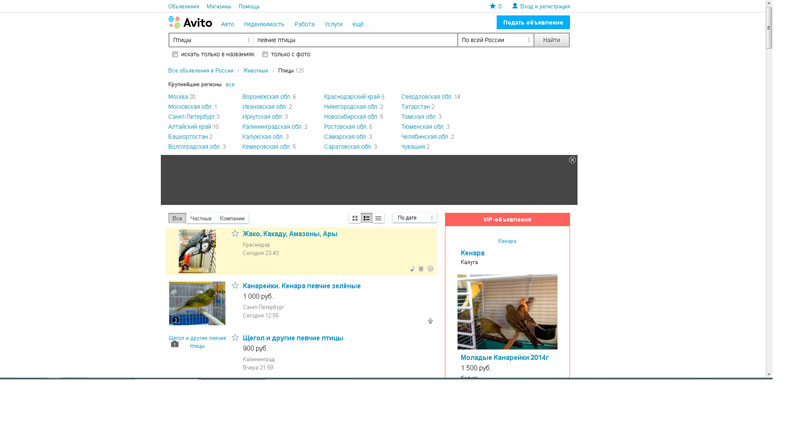
Task: Expand the 'По всей России' region dropdown
Action: point(495,40)
